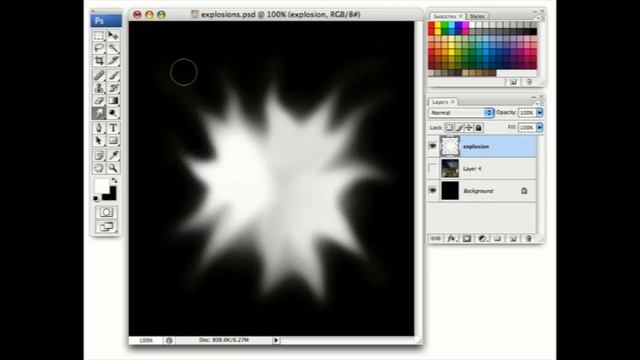This screenshot has width=640, height=360.
Task: Show Layer 4 visibility box
Action: (x=433, y=168)
